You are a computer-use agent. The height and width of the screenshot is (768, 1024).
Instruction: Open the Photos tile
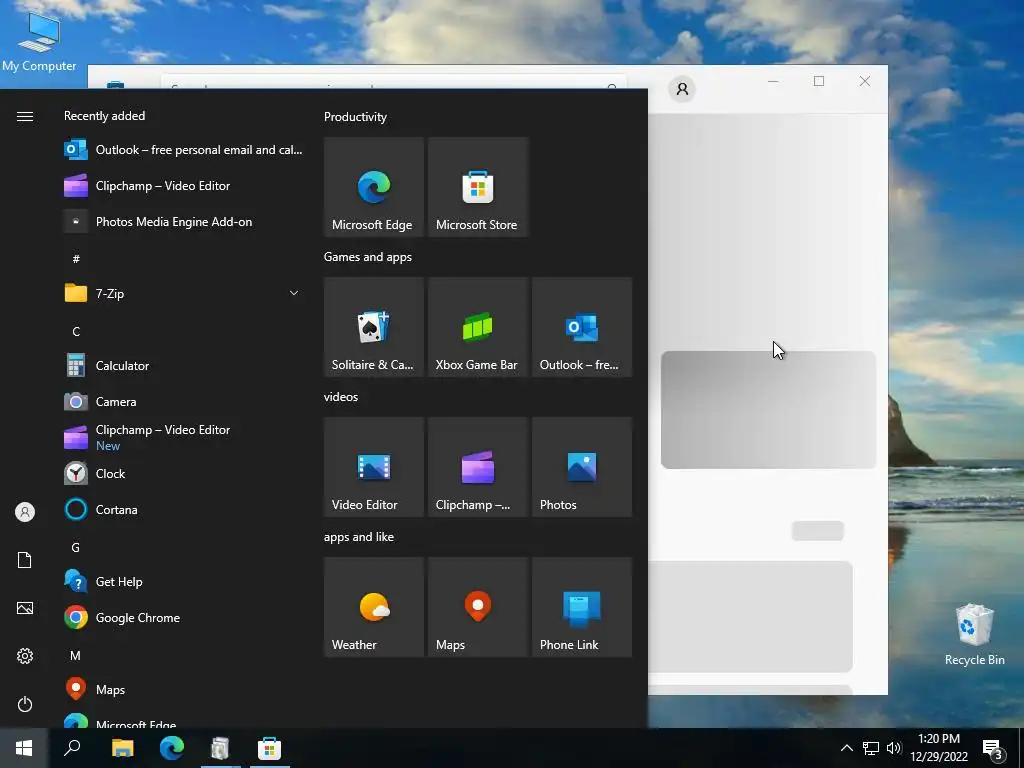pos(581,467)
